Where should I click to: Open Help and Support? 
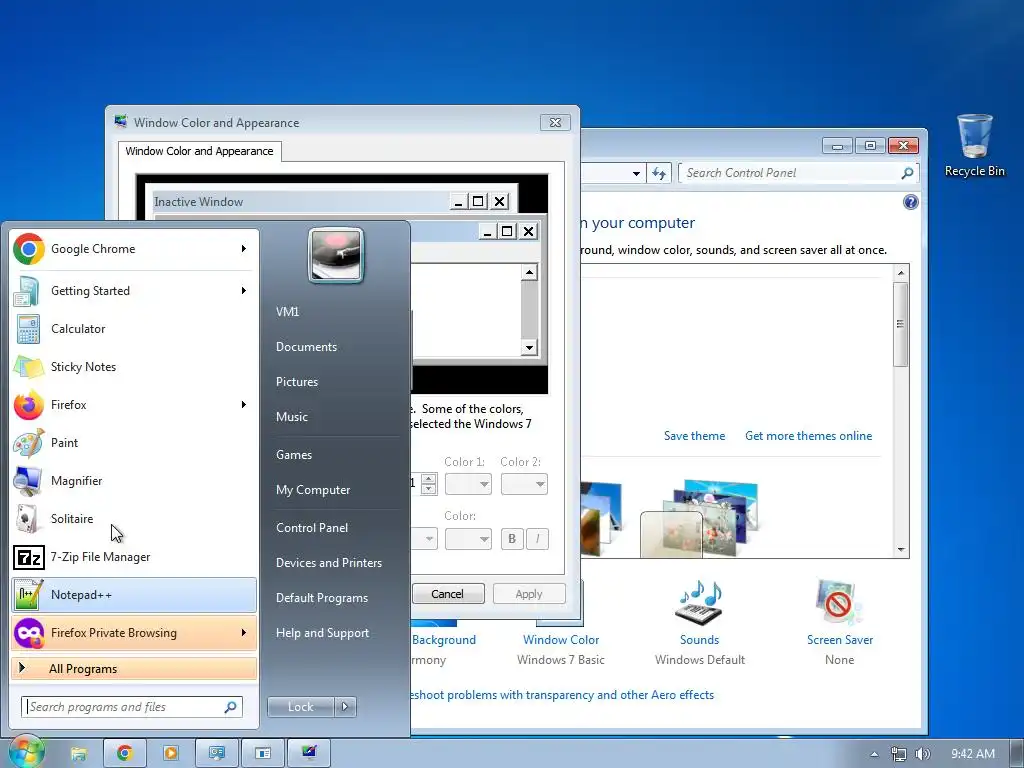tap(322, 633)
